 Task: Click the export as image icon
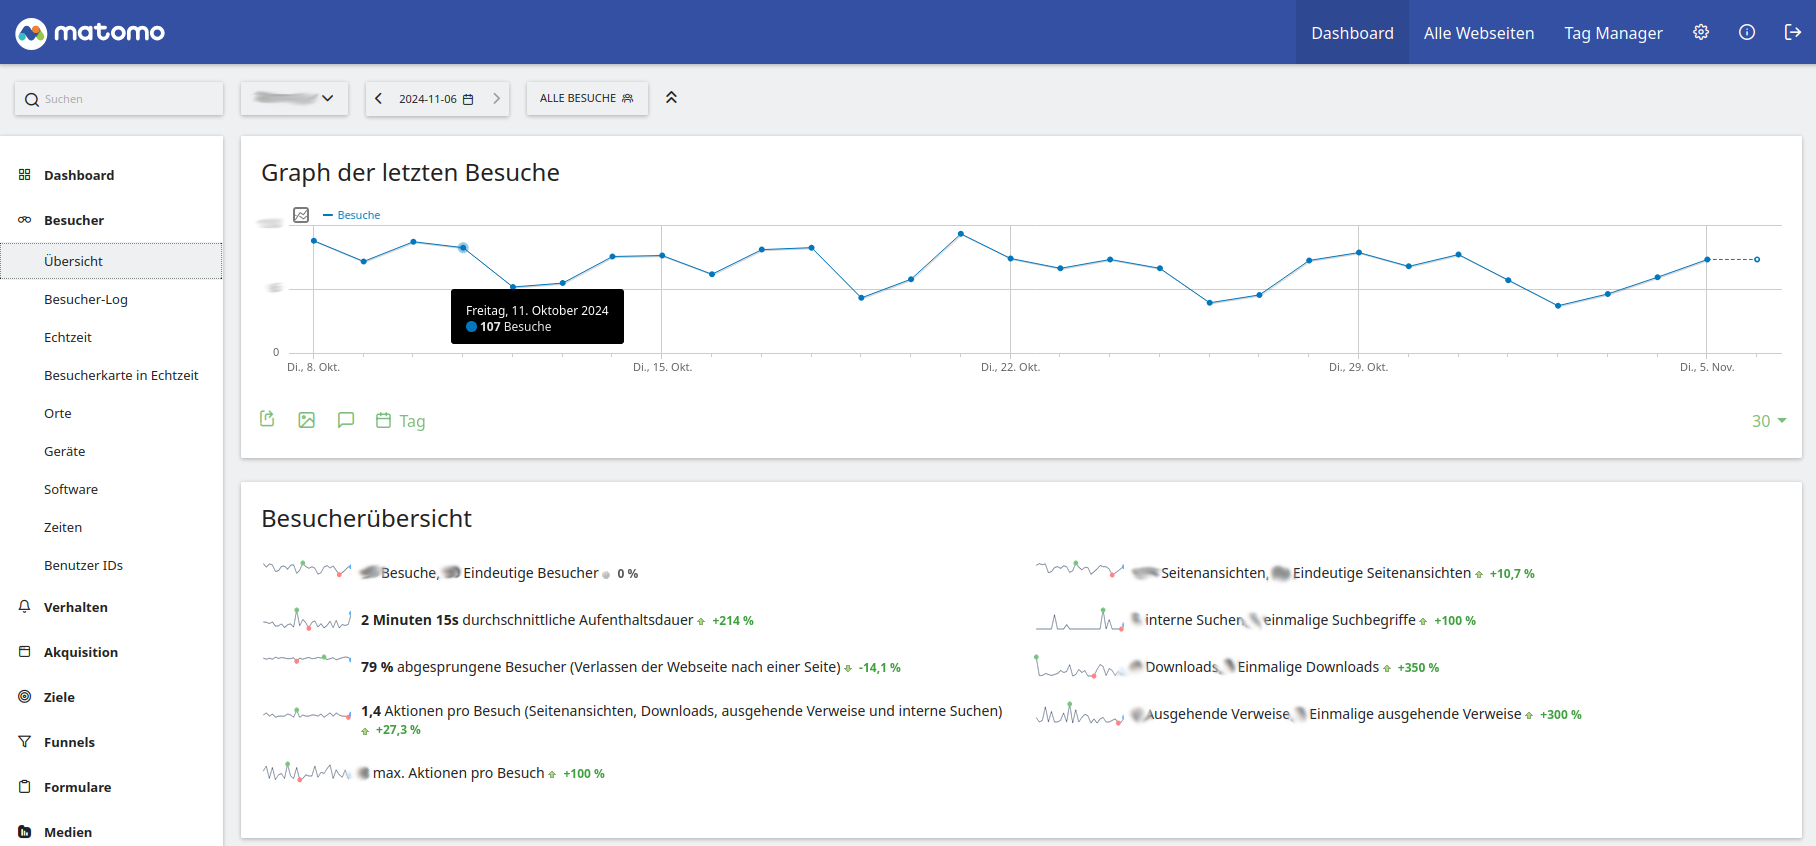pos(307,420)
